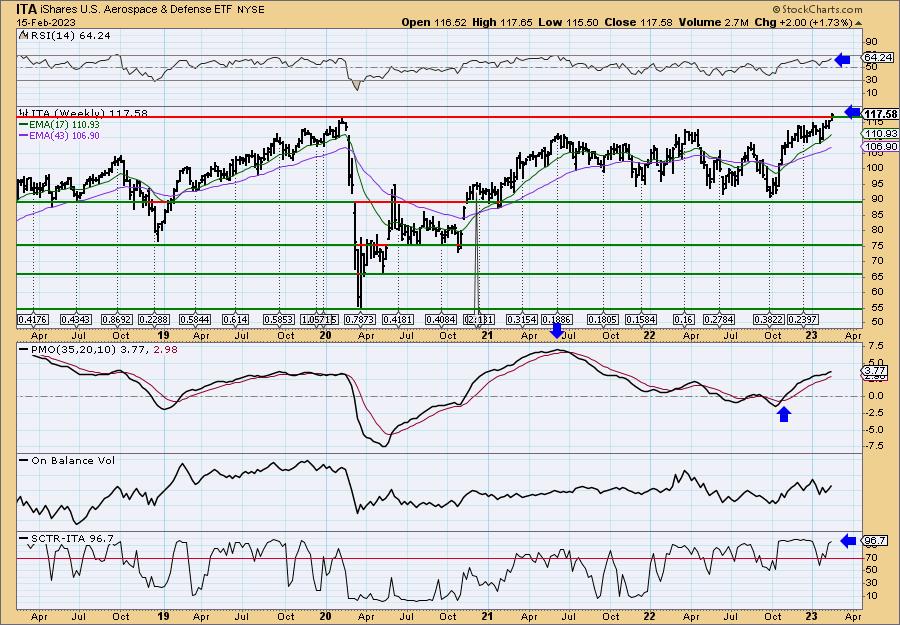Click the 96.7 SCTR tag on right axis

click(x=875, y=541)
